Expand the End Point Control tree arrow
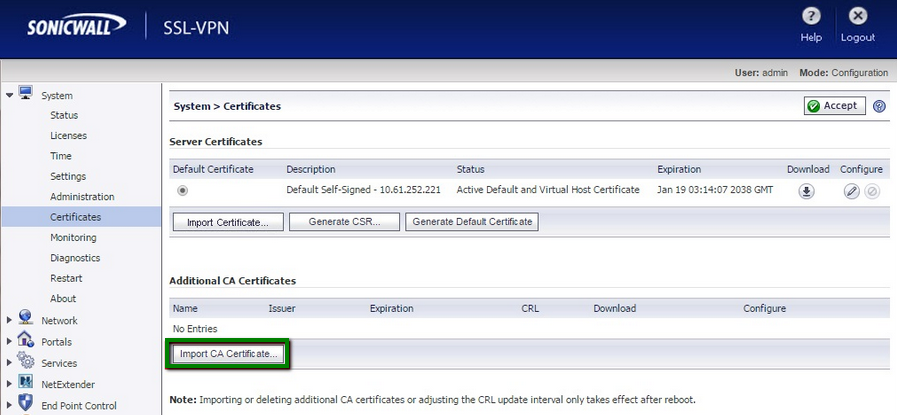The image size is (897, 415). 9,405
